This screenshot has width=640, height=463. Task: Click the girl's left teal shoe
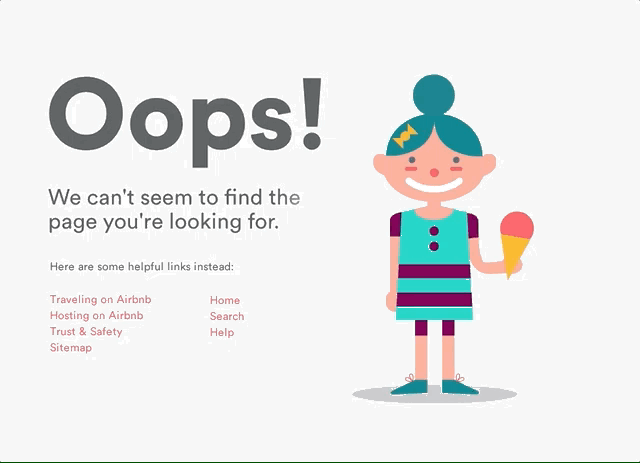[x=409, y=387]
